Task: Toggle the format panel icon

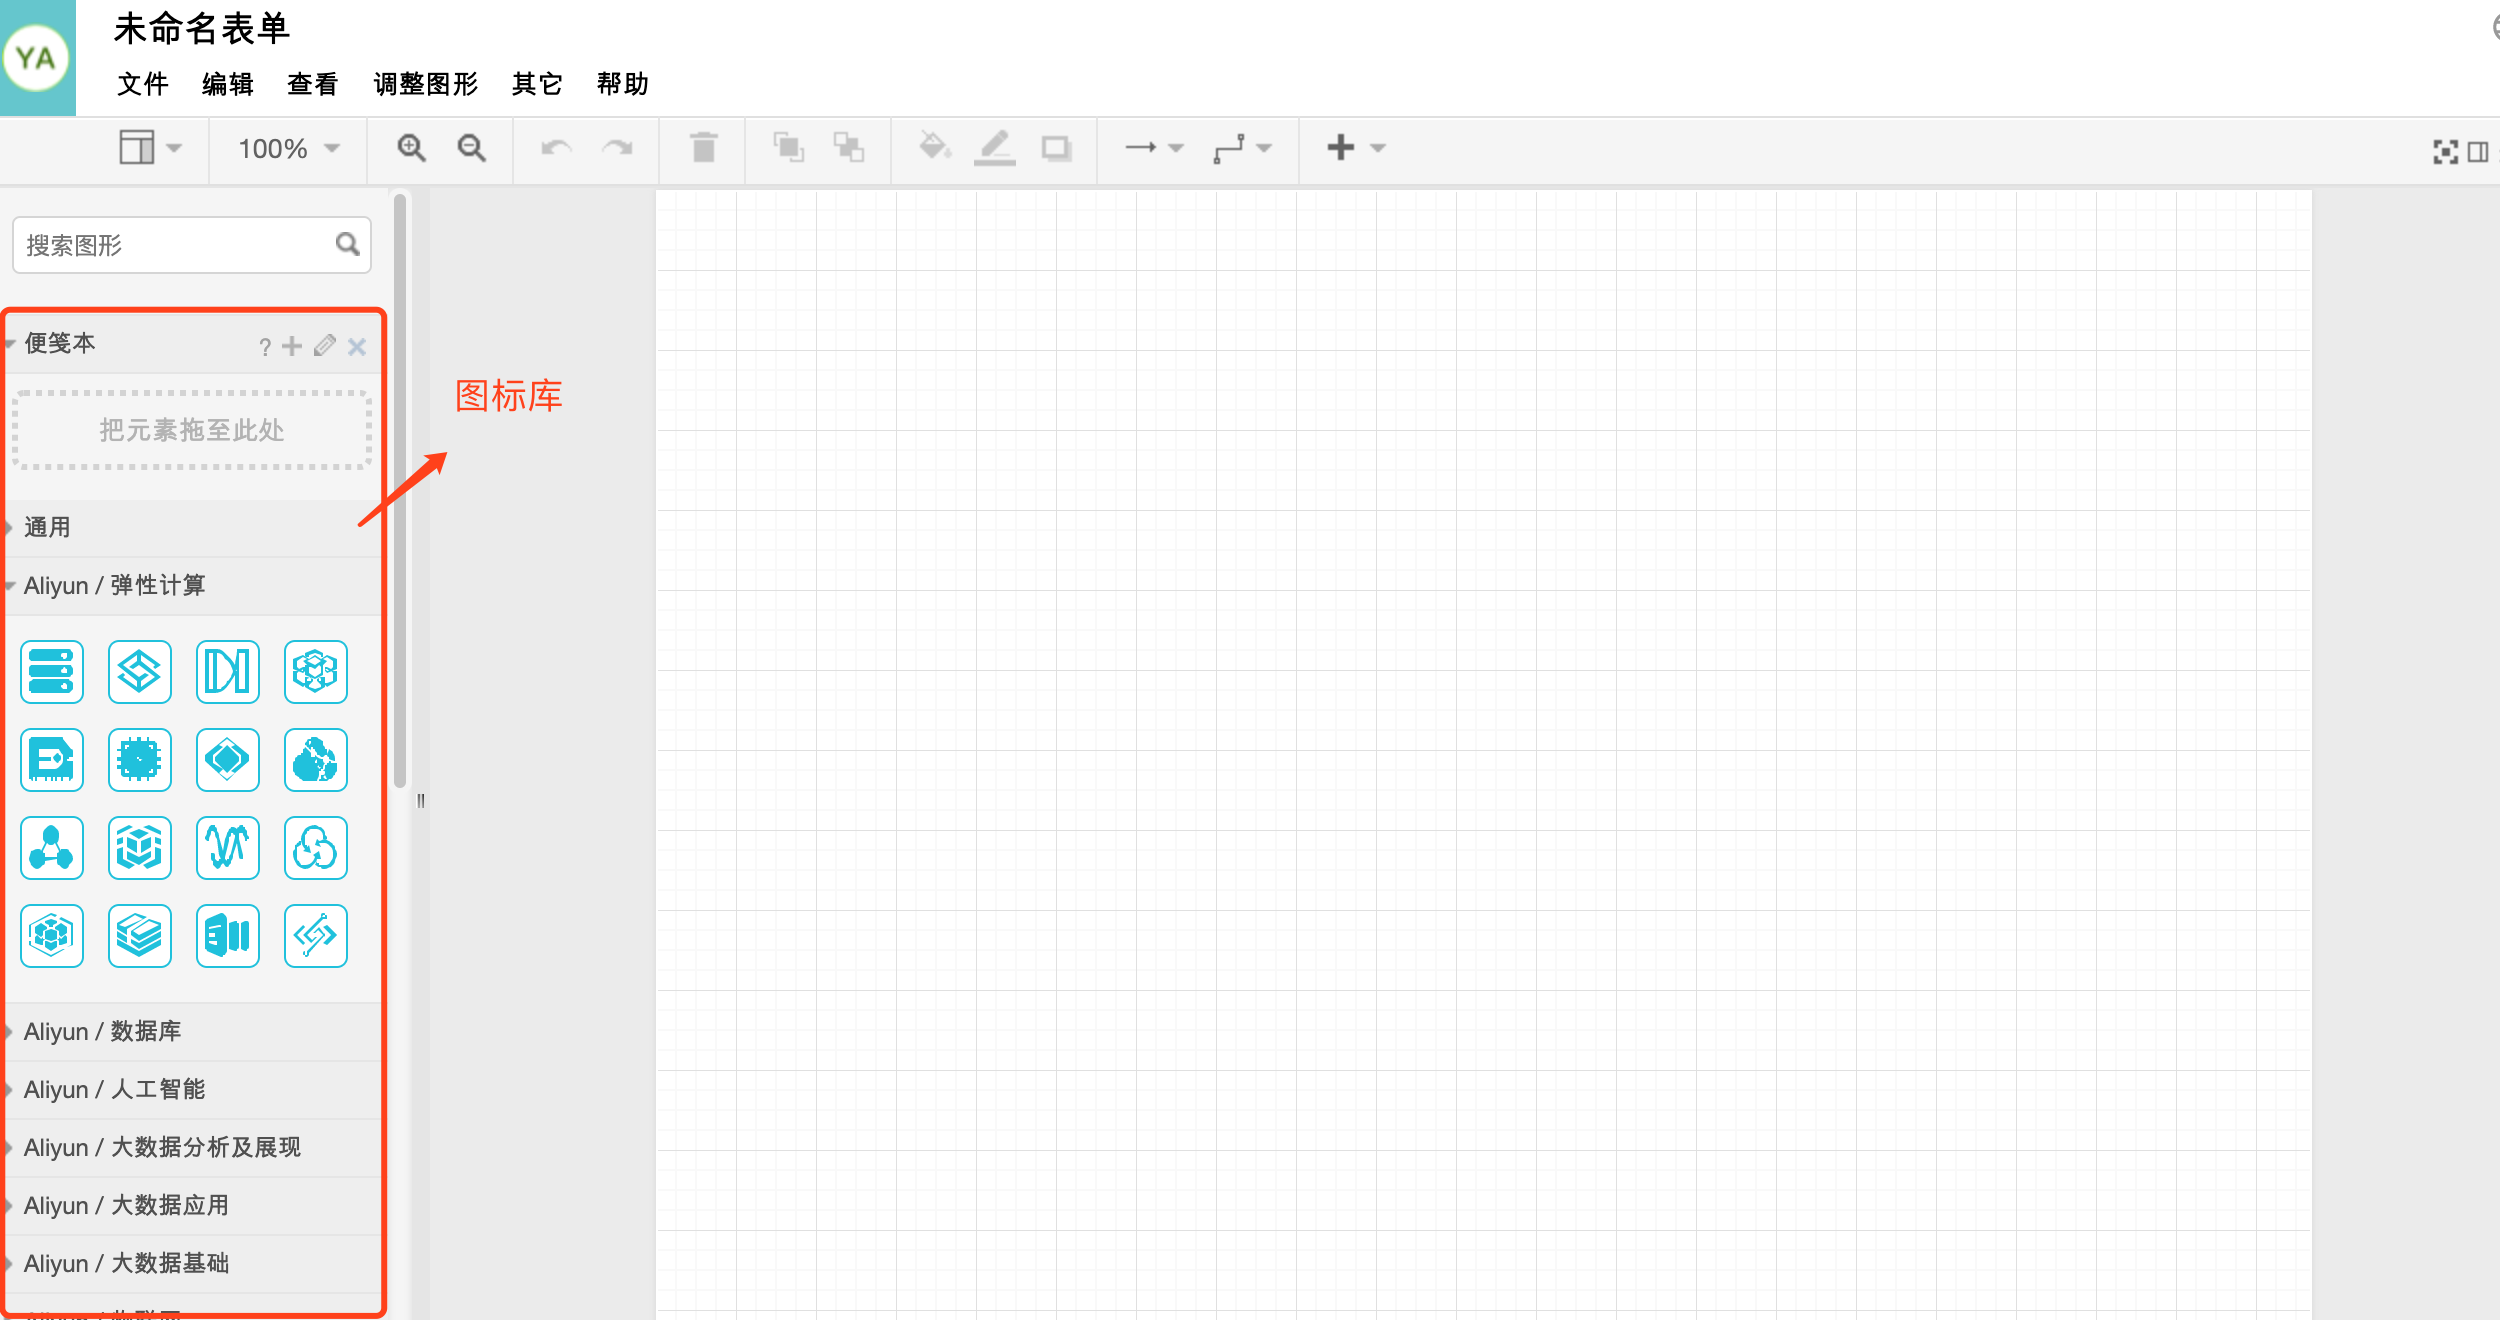Action: (x=2478, y=152)
